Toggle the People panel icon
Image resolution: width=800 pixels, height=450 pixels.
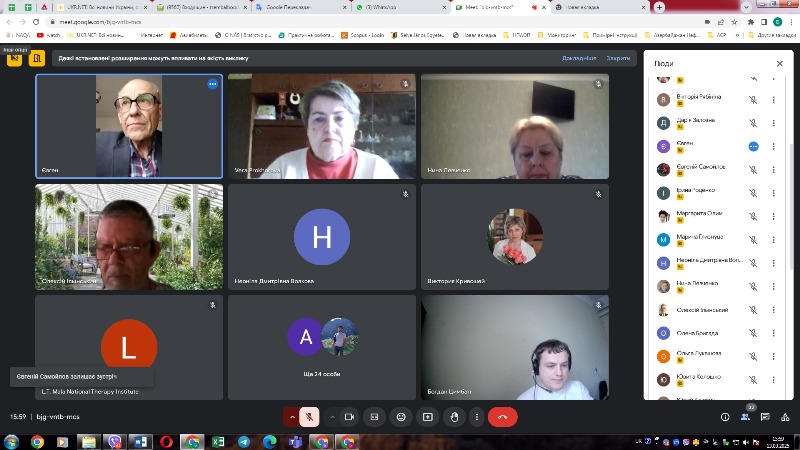(745, 417)
